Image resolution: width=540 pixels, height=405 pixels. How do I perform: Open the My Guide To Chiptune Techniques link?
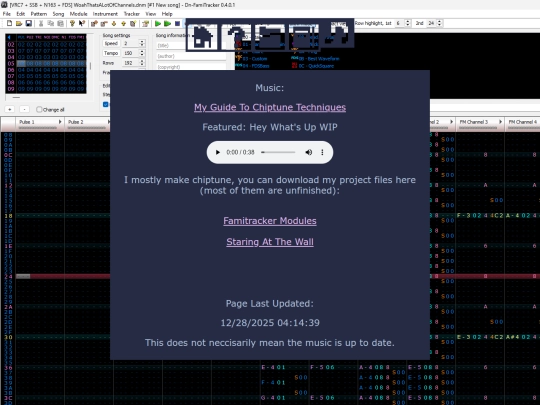pyautogui.click(x=270, y=107)
